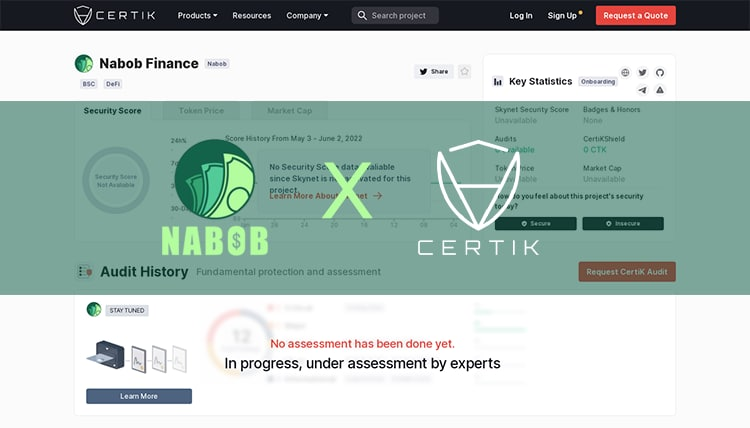Click the Audit History section icon
750x428 pixels.
85,272
